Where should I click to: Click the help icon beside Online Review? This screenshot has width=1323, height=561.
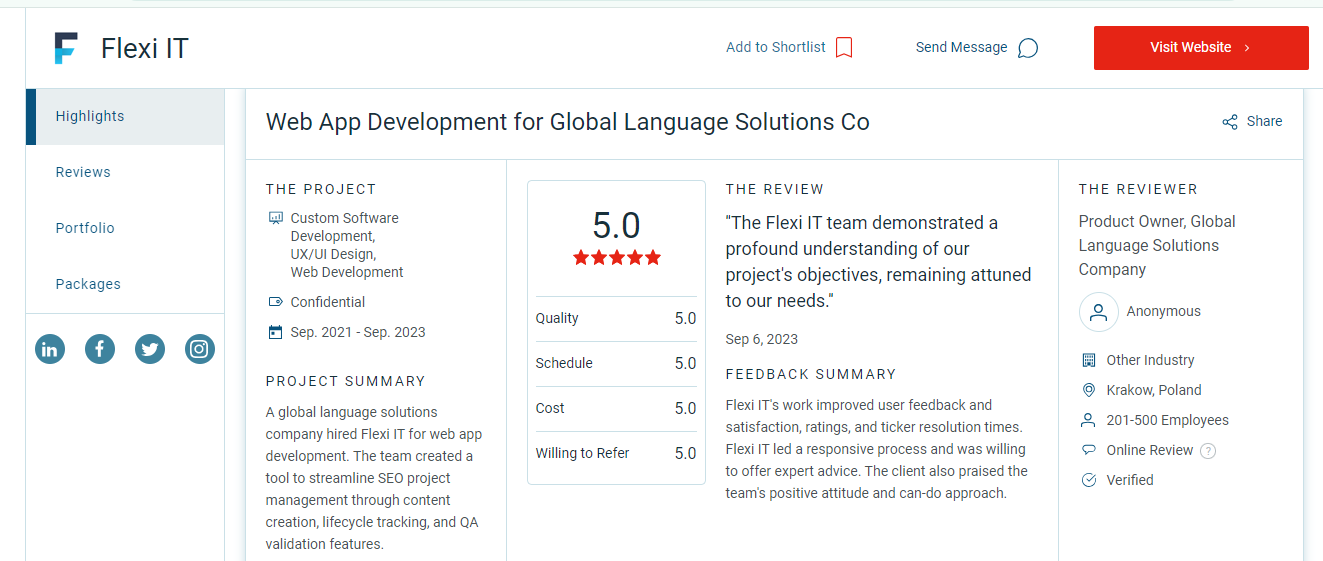coord(1208,451)
